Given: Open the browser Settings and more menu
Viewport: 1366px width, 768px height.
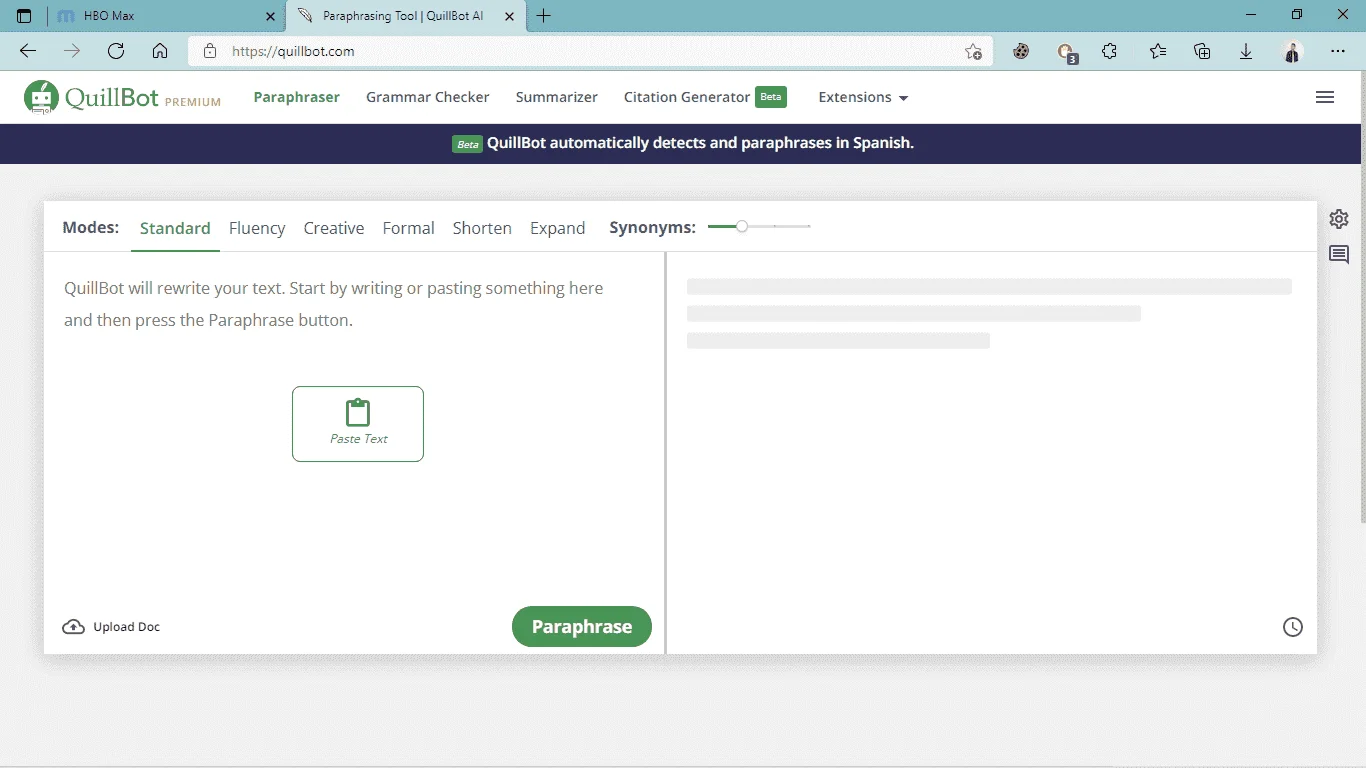Looking at the screenshot, I should point(1338,51).
